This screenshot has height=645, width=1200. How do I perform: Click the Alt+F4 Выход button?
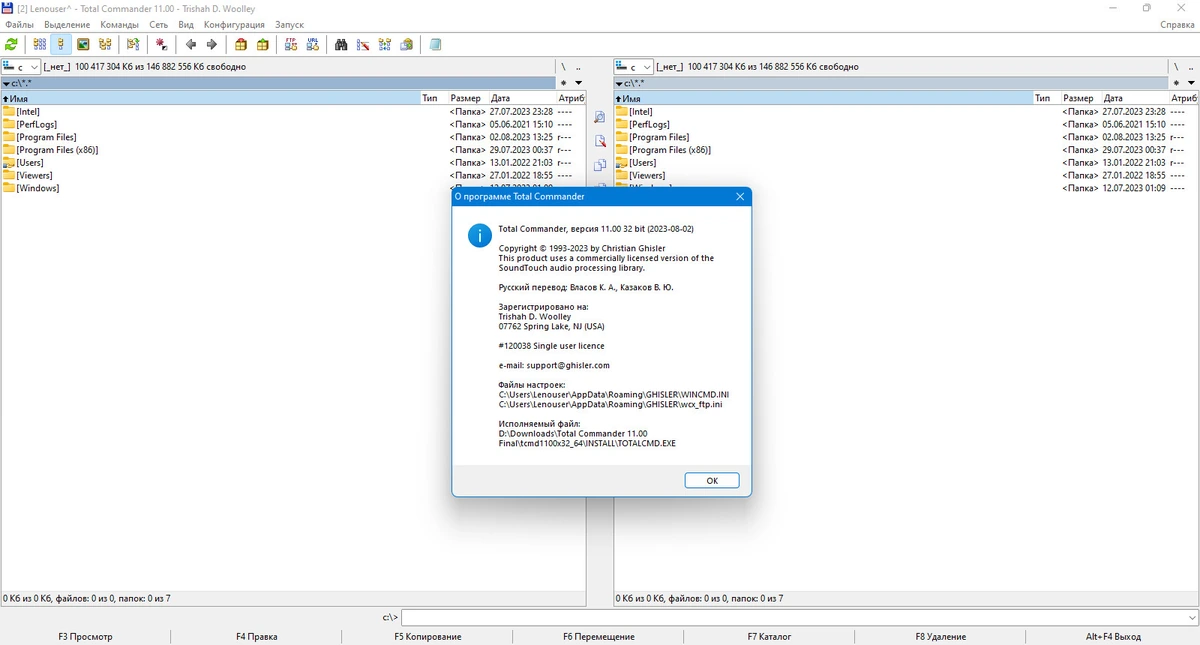pyautogui.click(x=1113, y=636)
